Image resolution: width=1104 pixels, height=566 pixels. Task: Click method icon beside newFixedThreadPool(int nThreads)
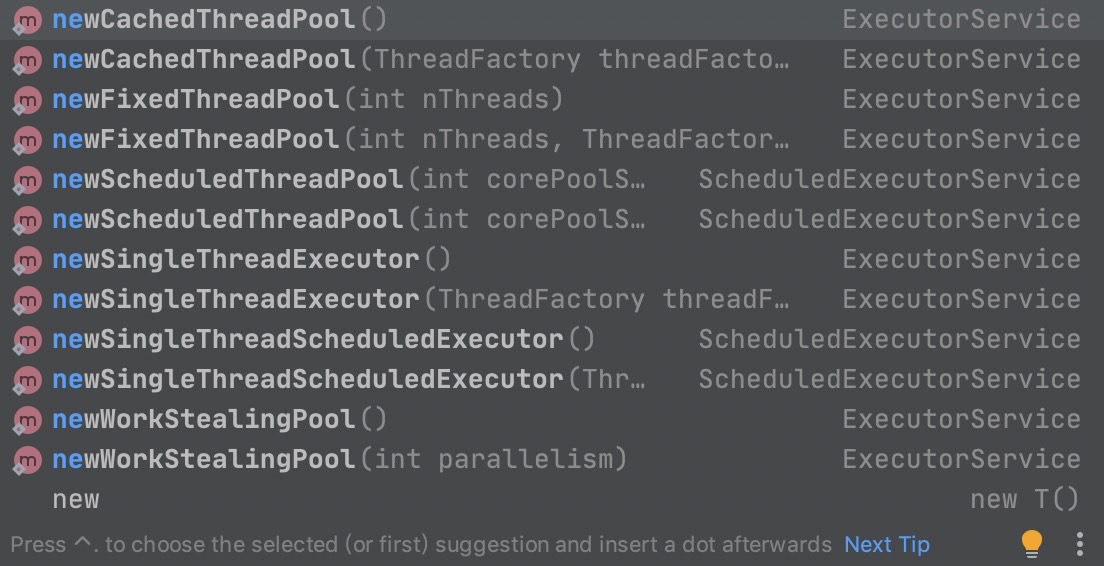[27, 101]
